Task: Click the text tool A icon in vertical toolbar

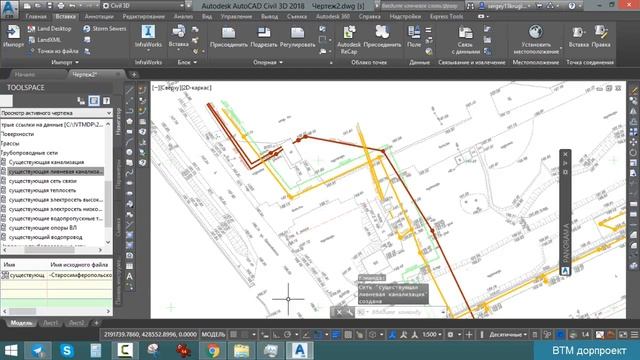Action: click(129, 276)
